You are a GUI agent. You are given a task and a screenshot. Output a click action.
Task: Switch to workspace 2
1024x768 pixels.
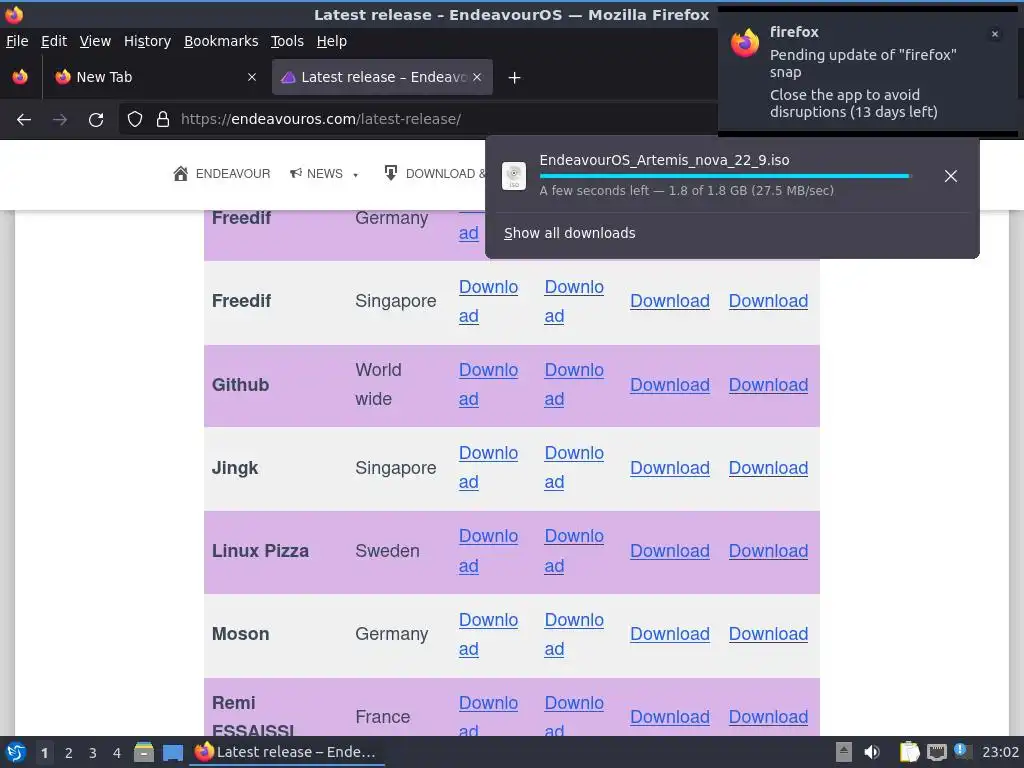click(x=69, y=753)
